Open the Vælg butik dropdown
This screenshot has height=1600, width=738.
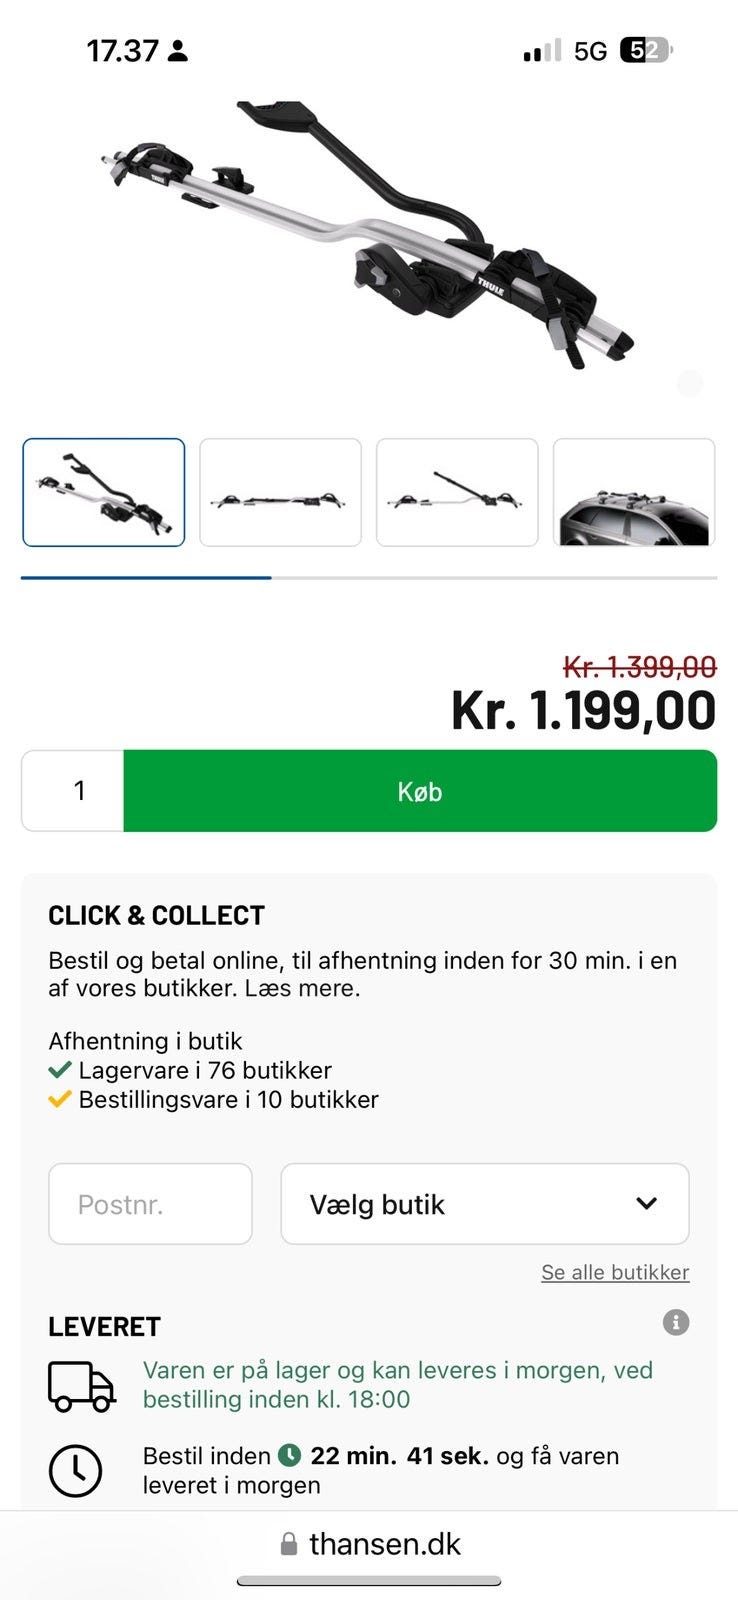(x=484, y=1204)
